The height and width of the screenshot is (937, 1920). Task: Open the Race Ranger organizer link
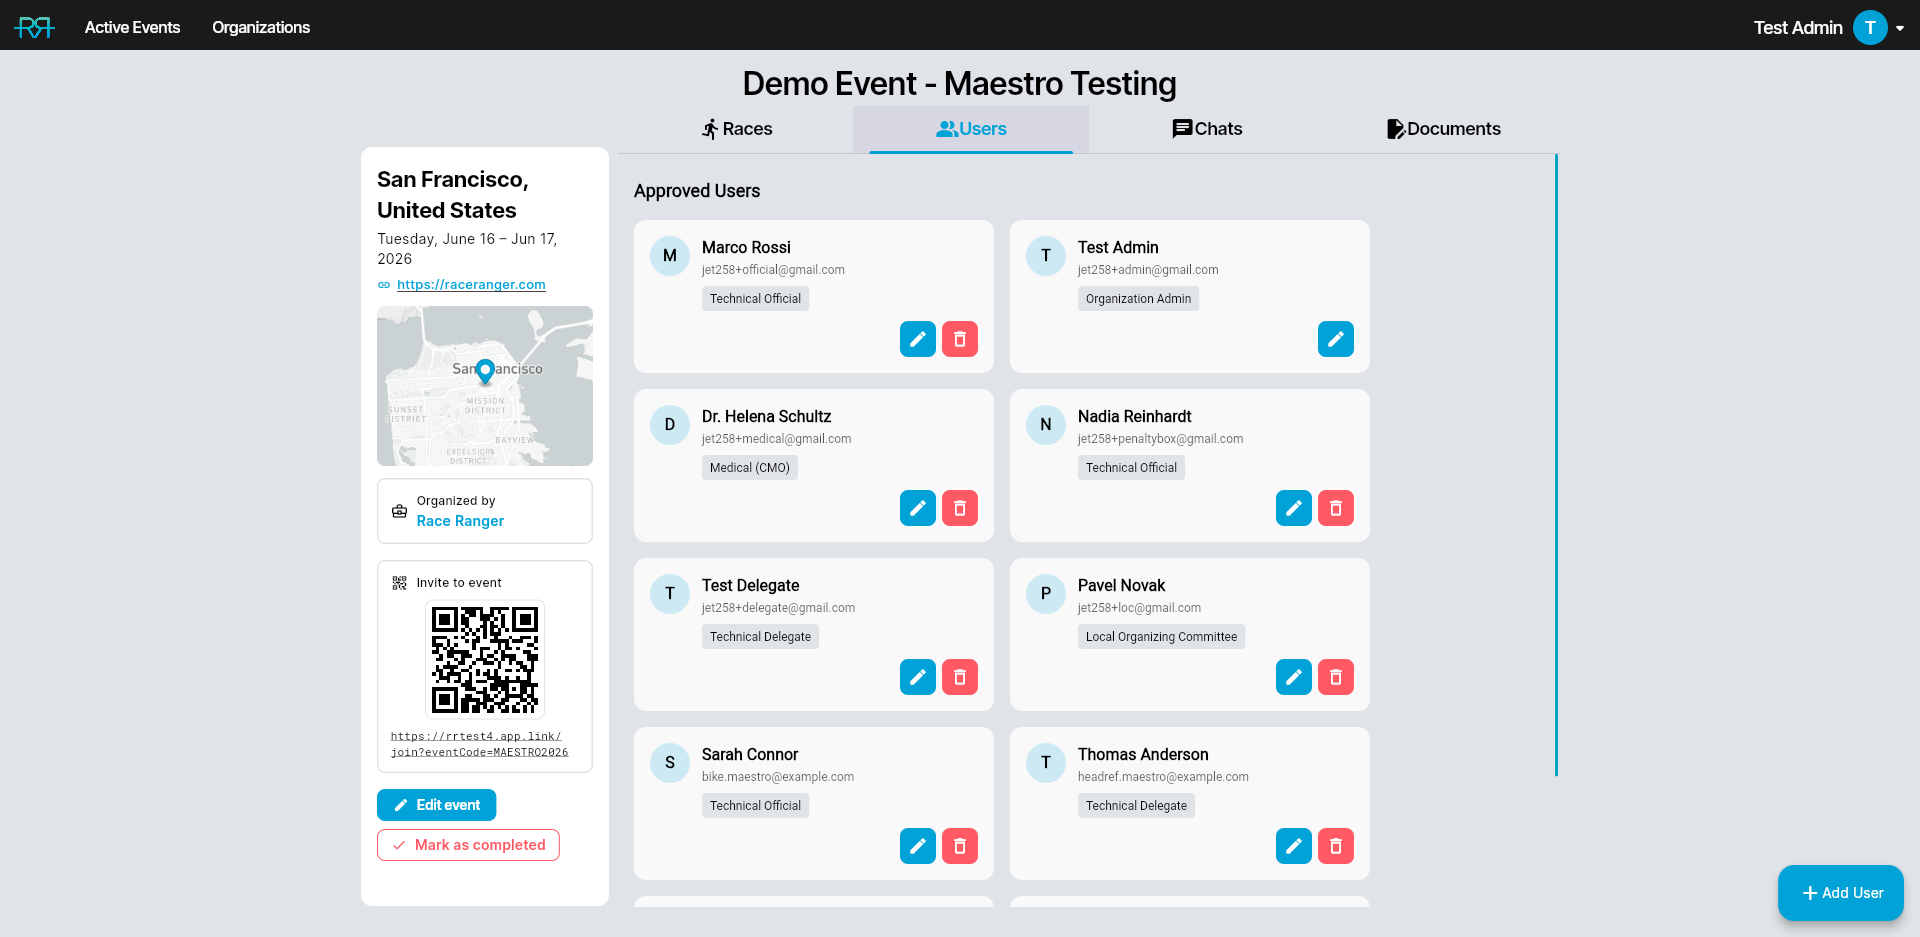(x=460, y=521)
